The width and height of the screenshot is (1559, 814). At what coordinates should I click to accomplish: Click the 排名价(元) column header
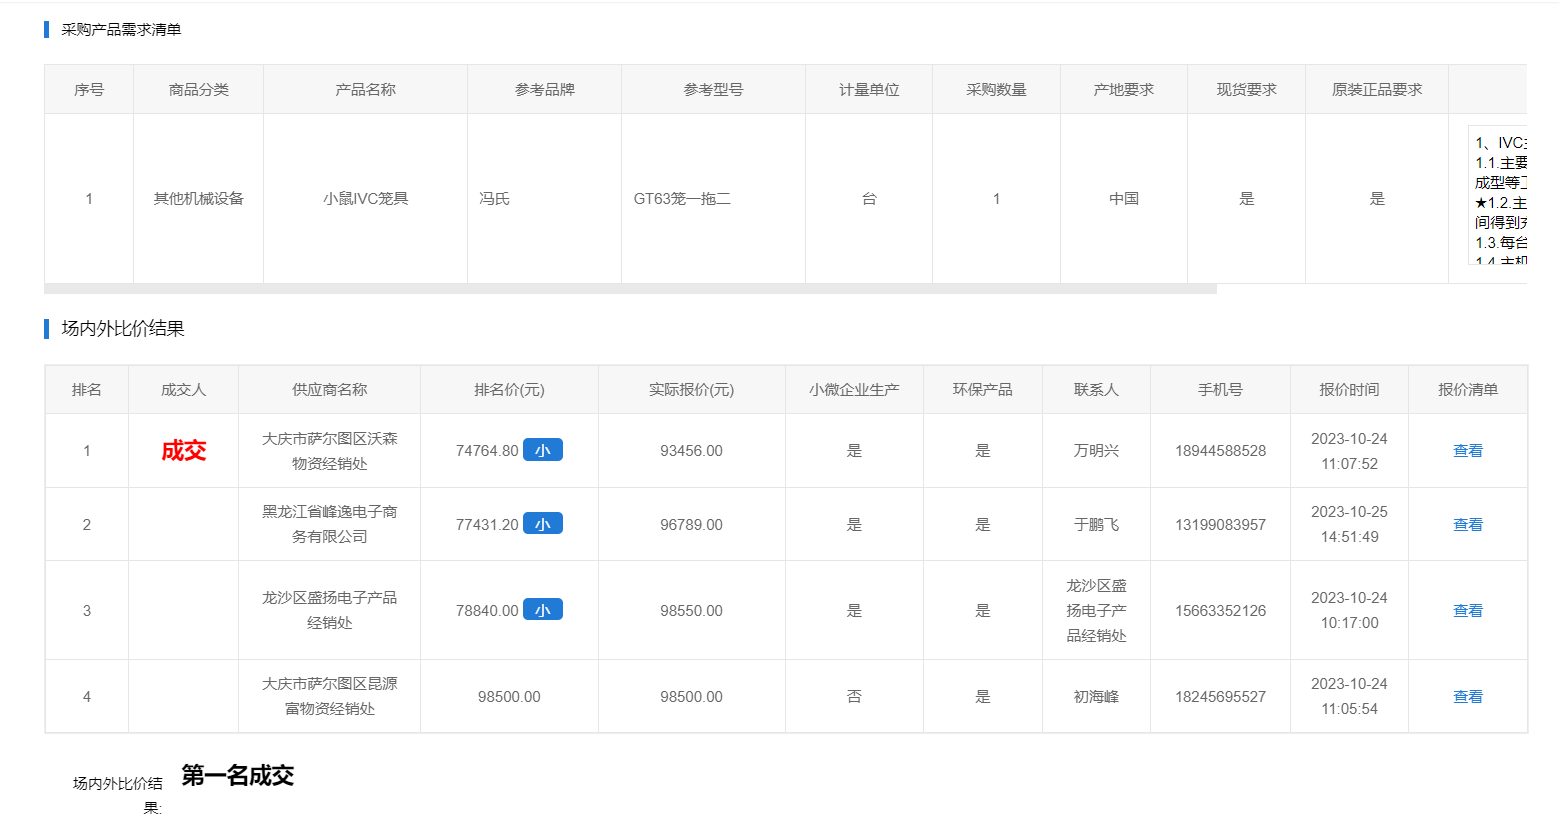click(x=509, y=390)
